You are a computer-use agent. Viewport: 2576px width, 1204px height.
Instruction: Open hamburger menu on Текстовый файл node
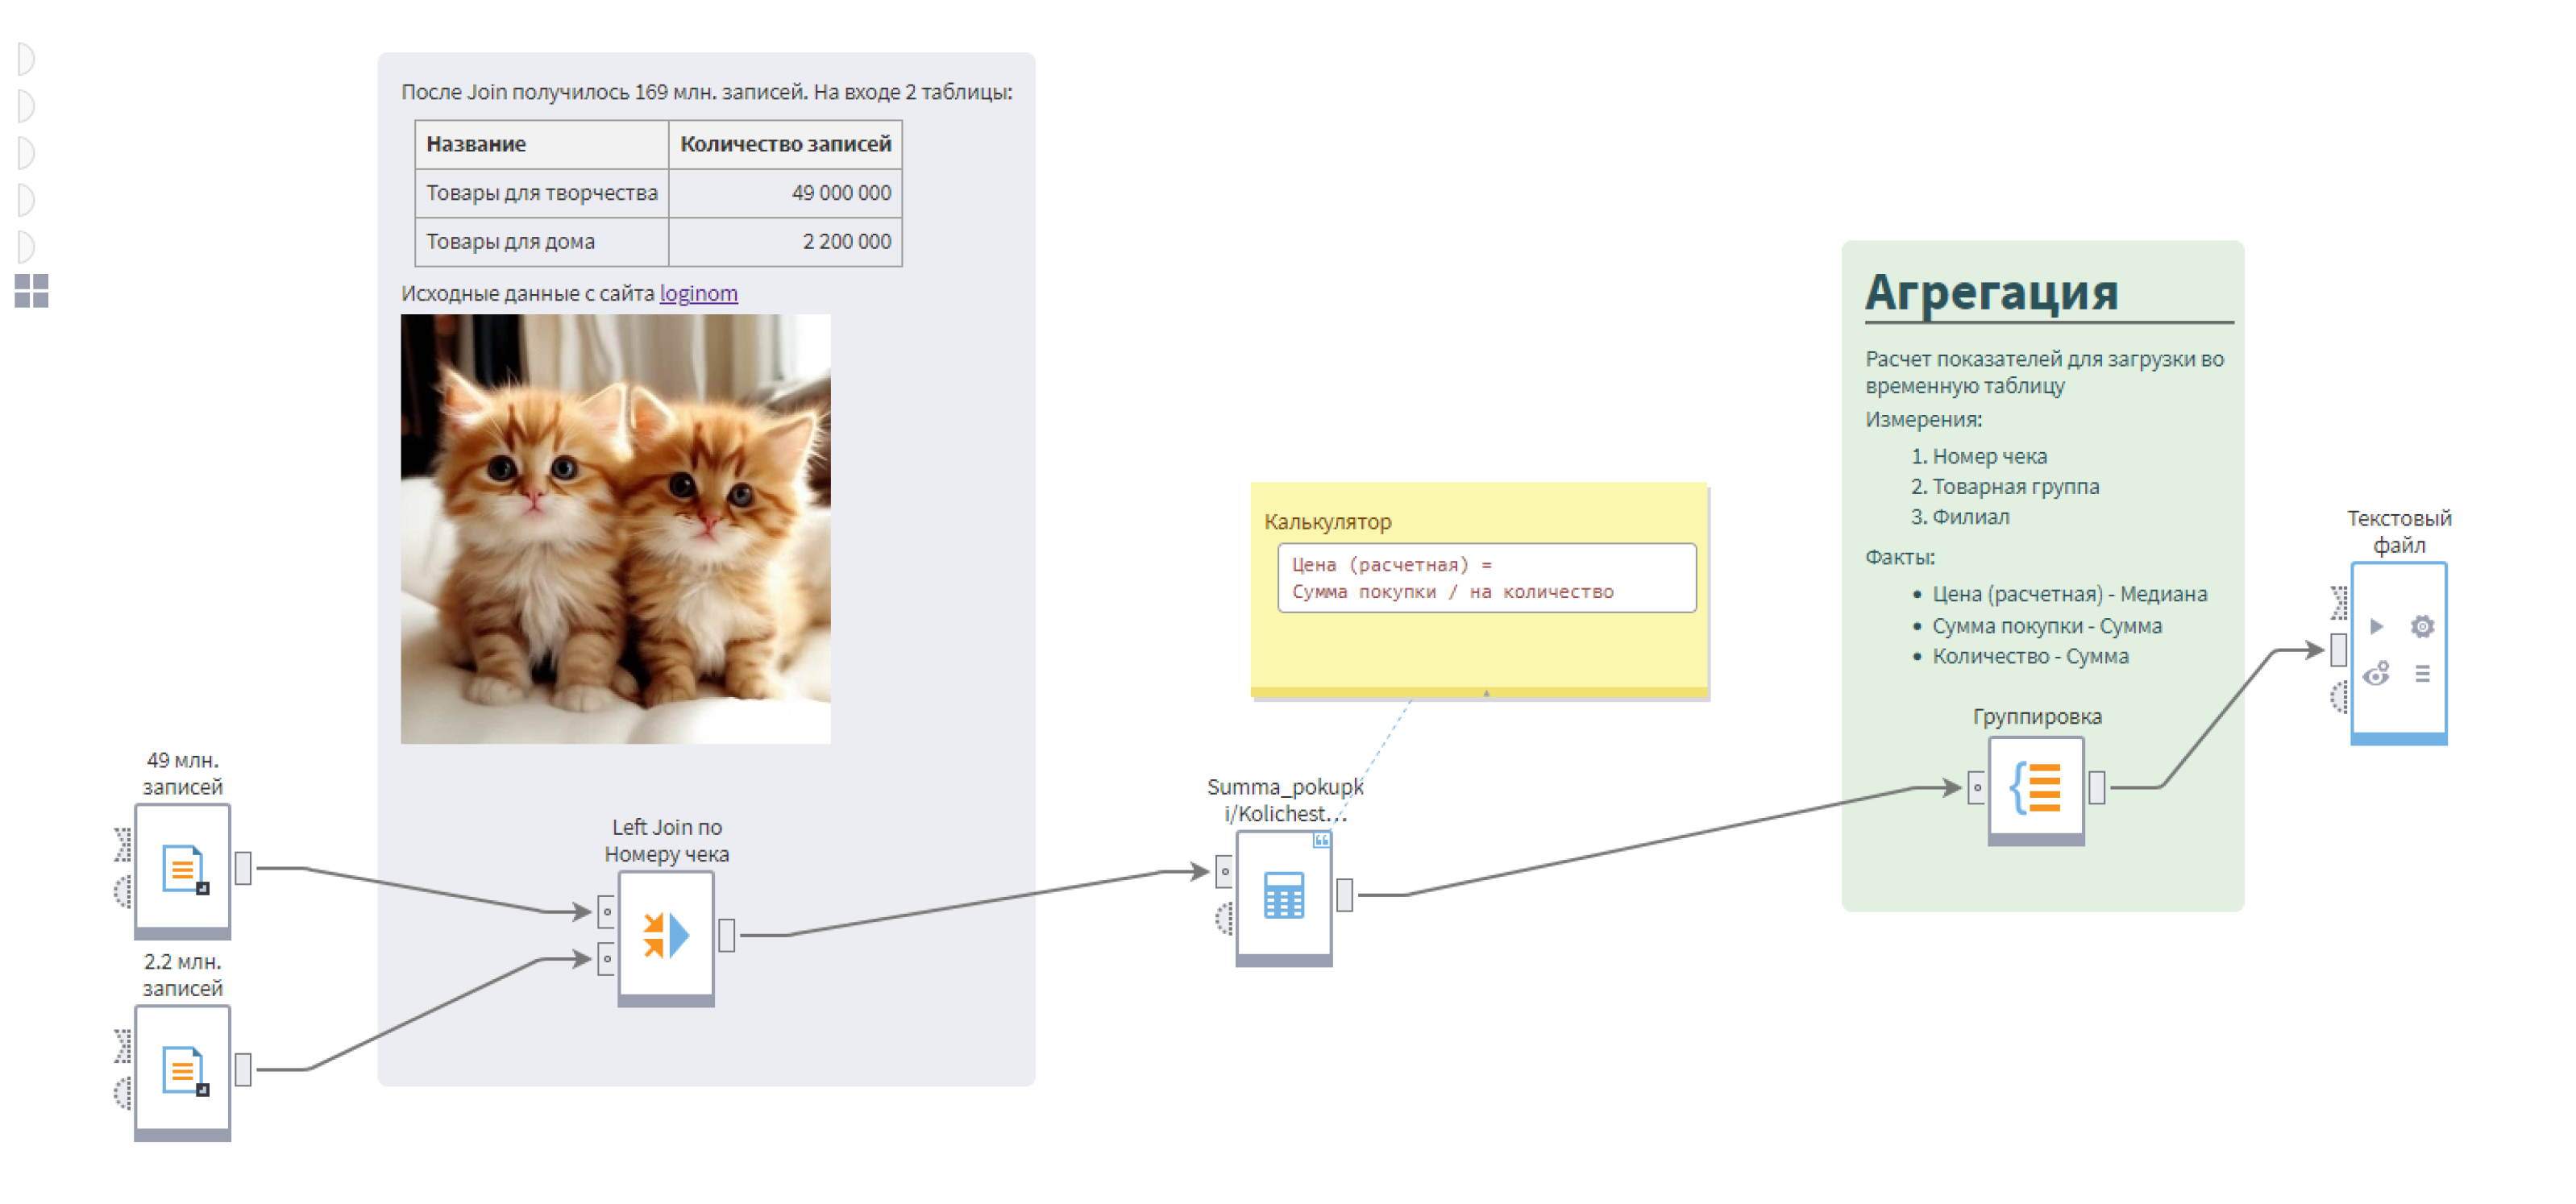[2421, 674]
